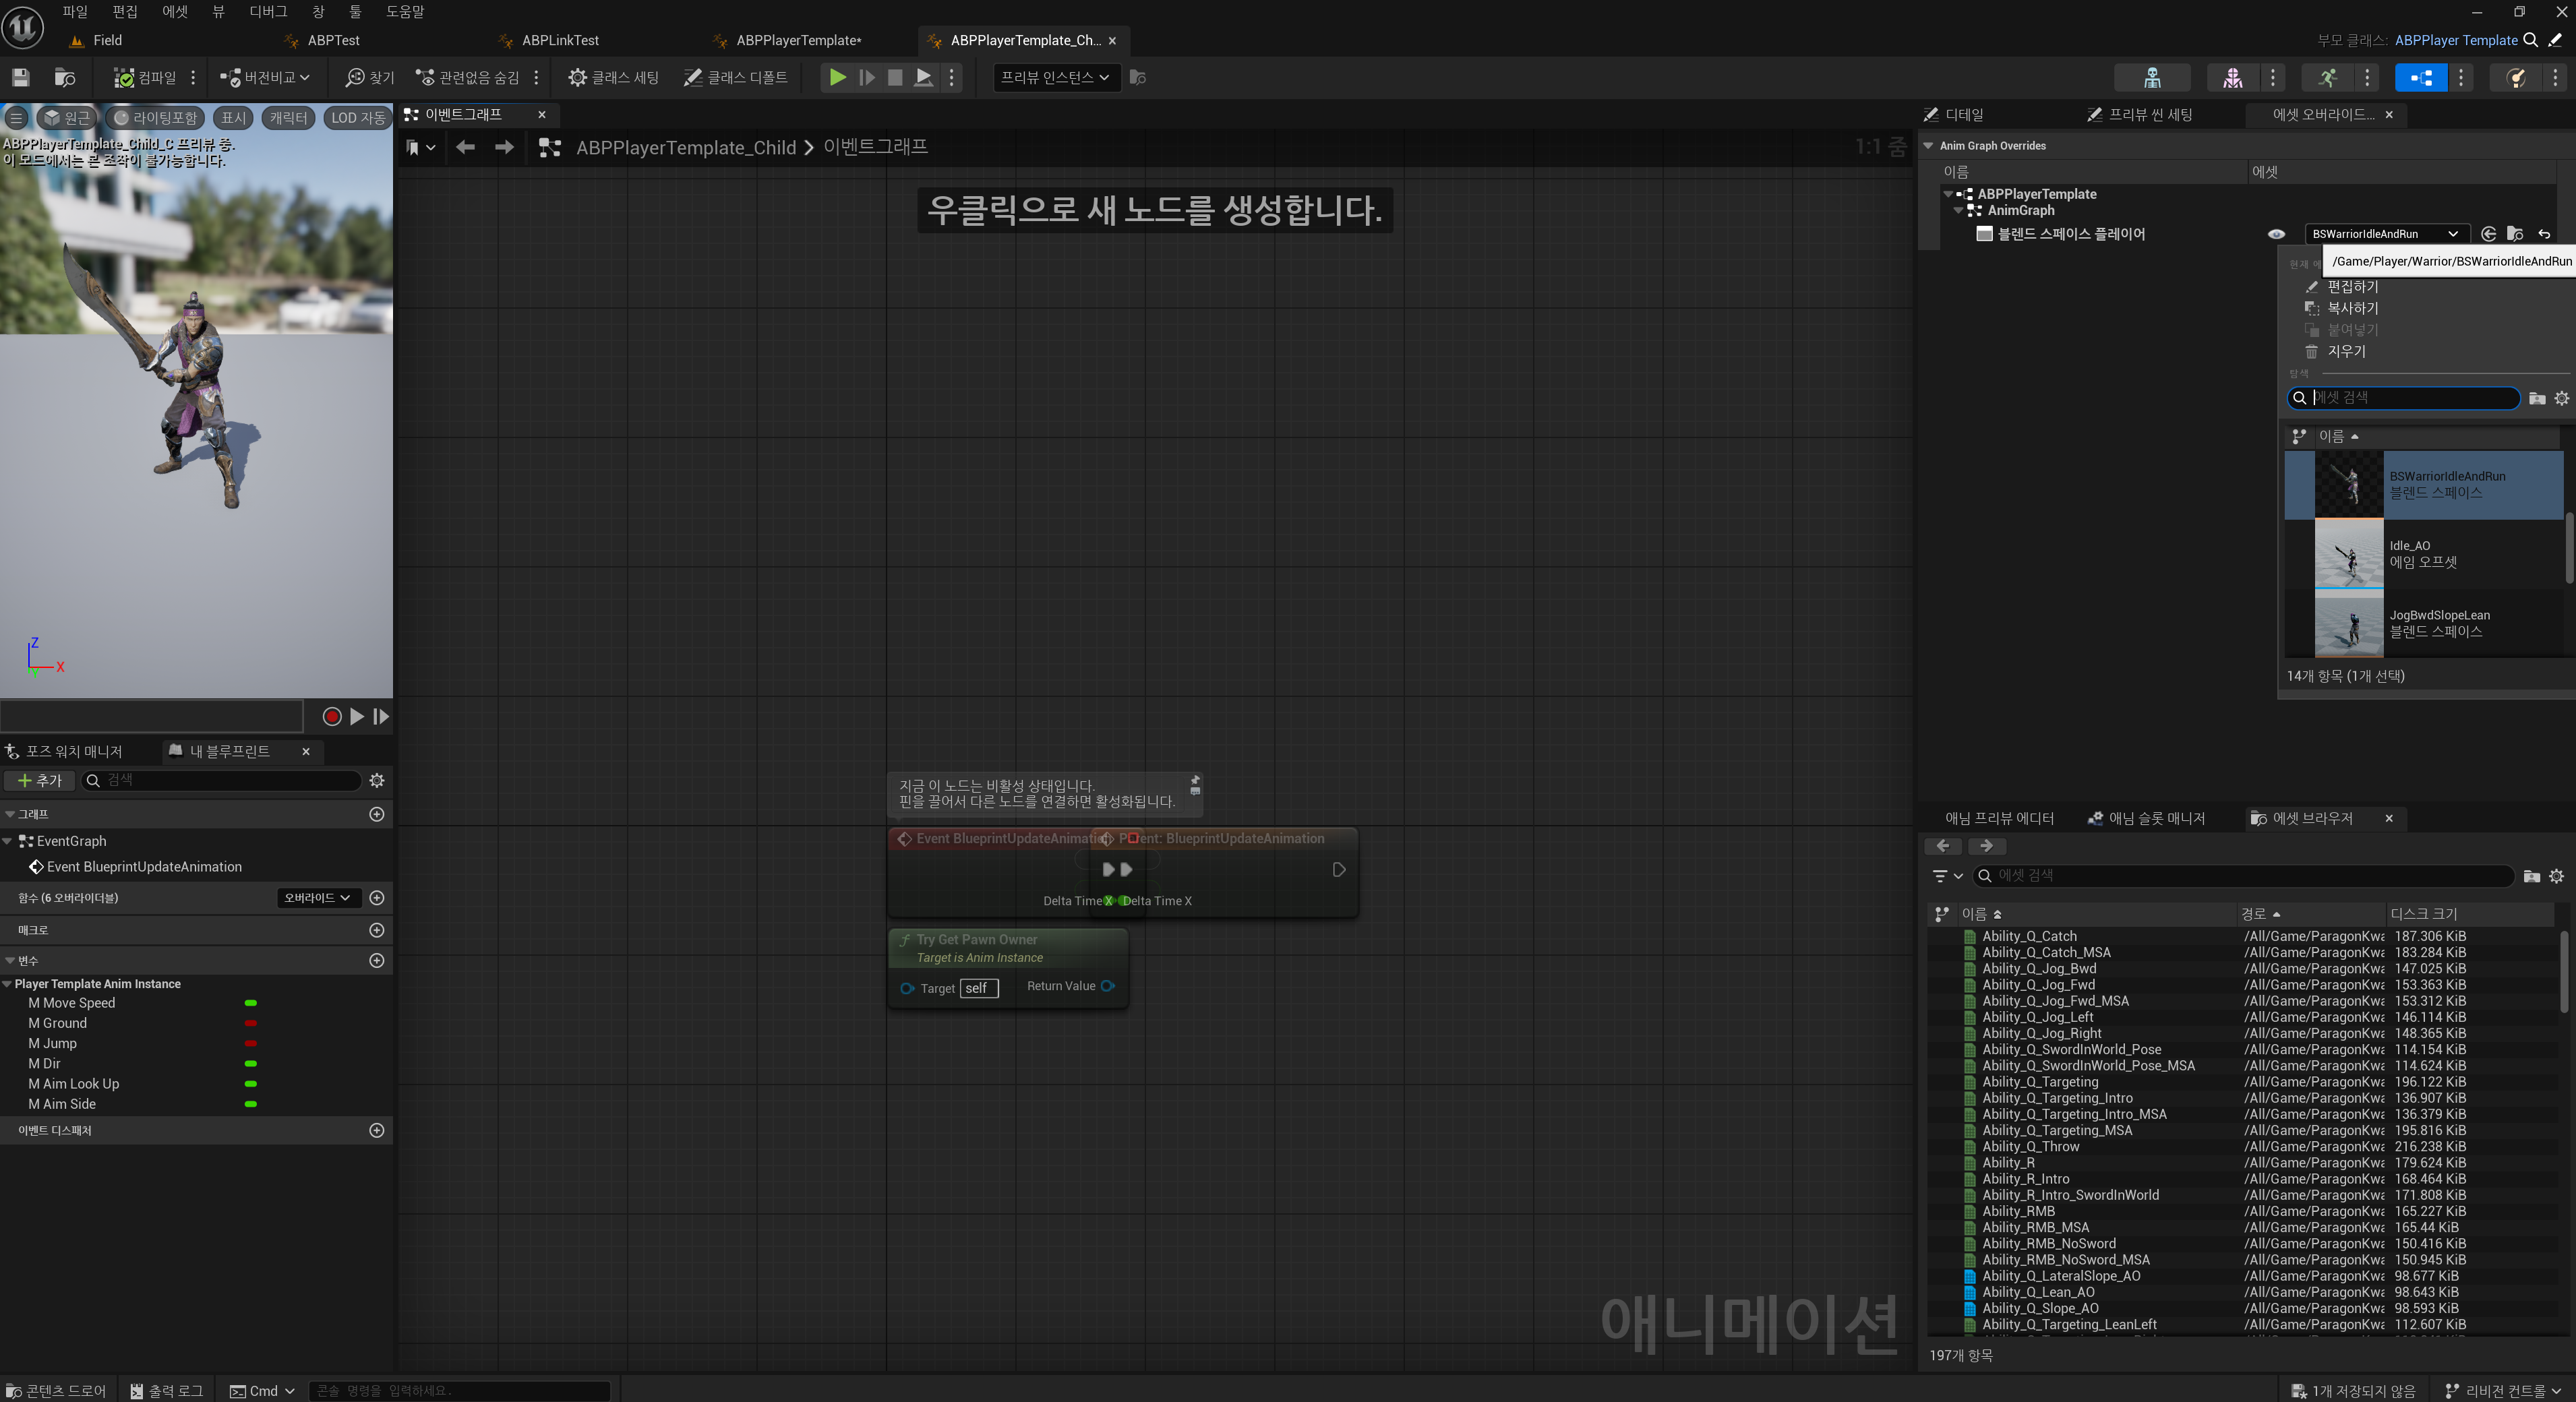
Task: Click the reset-to-default arrow for blend space override
Action: point(2544,234)
